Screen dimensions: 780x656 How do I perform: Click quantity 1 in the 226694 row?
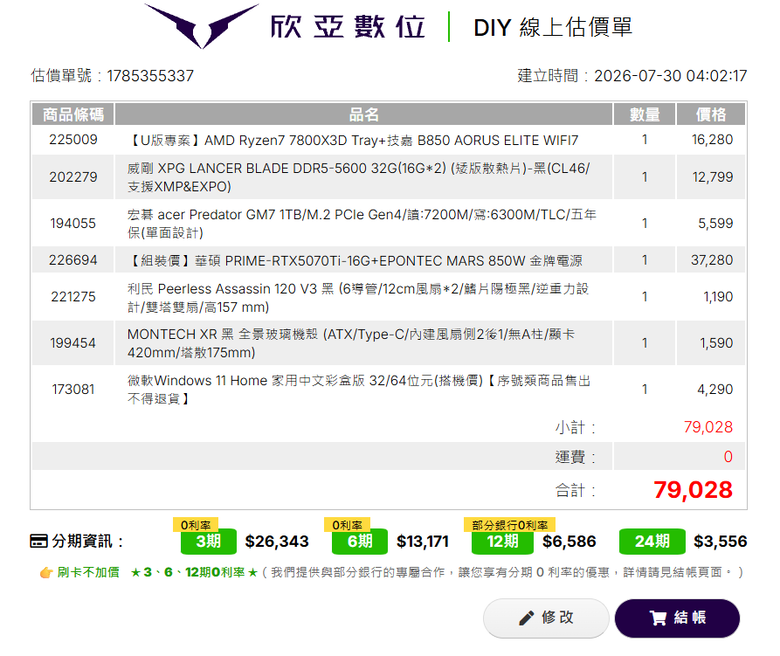coord(645,260)
